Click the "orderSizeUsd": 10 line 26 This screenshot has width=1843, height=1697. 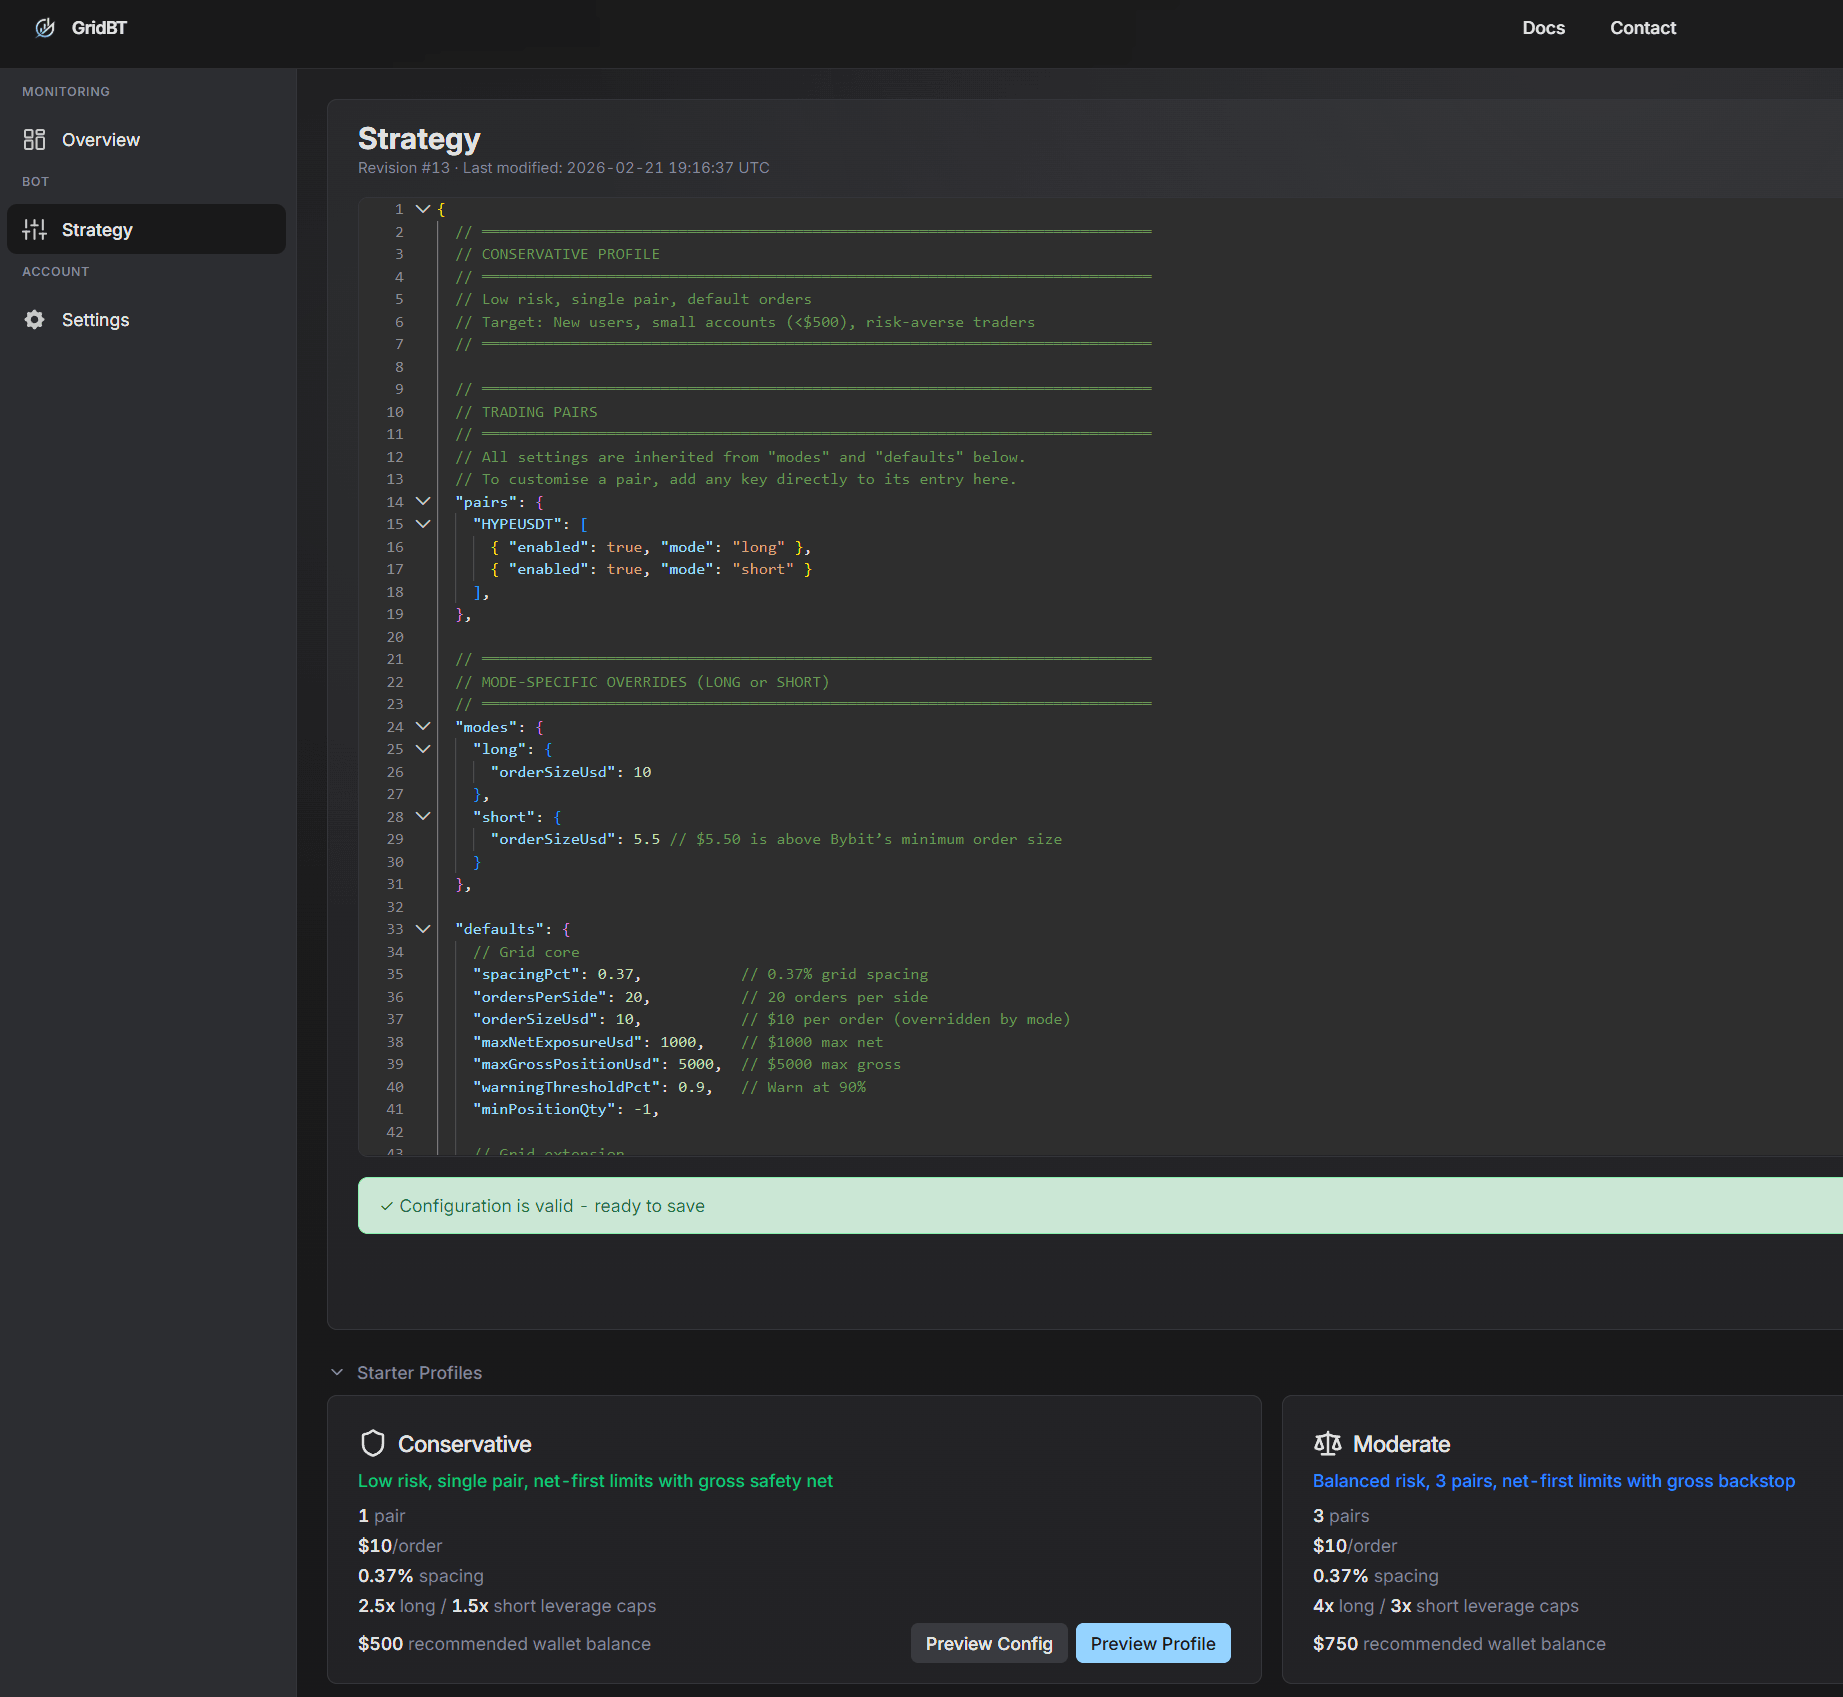(x=571, y=772)
